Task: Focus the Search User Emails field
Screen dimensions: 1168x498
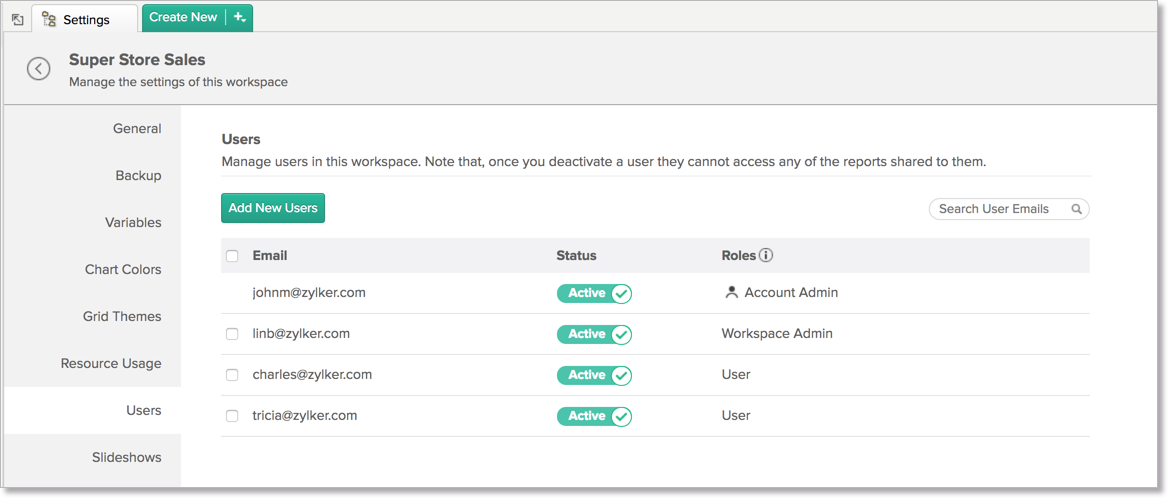Action: (996, 209)
